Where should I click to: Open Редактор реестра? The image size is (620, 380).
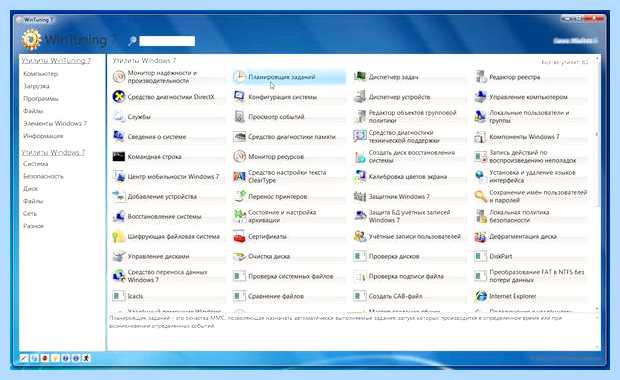click(530, 77)
